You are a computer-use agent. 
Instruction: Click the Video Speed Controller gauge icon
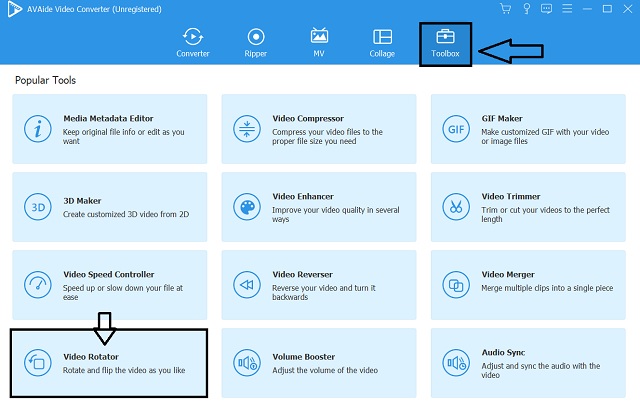click(x=38, y=285)
